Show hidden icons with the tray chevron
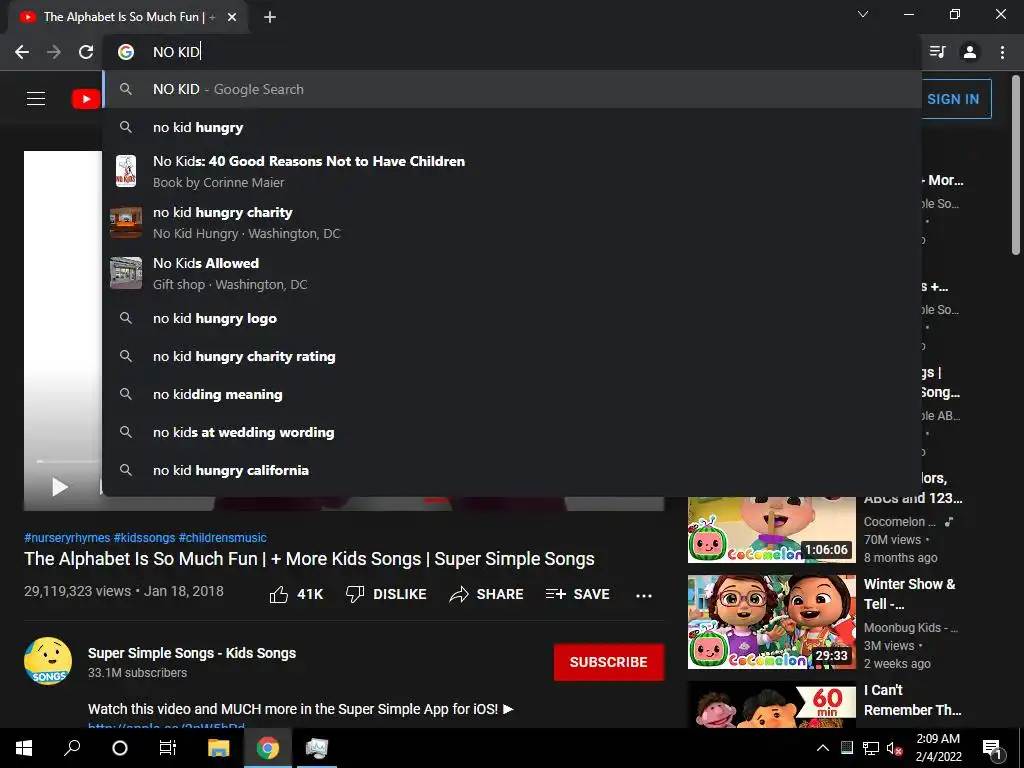The width and height of the screenshot is (1024, 768). [823, 748]
